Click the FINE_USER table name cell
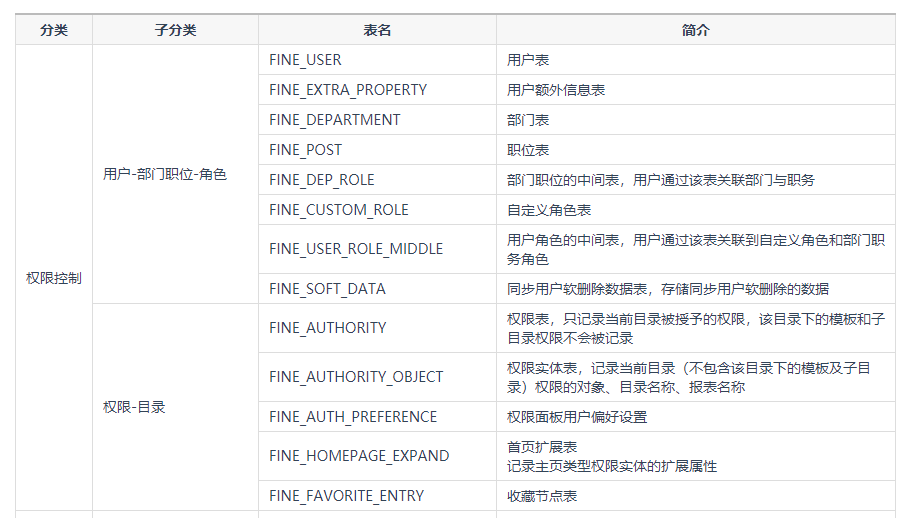Viewport: 902px width, 518px height. click(305, 60)
